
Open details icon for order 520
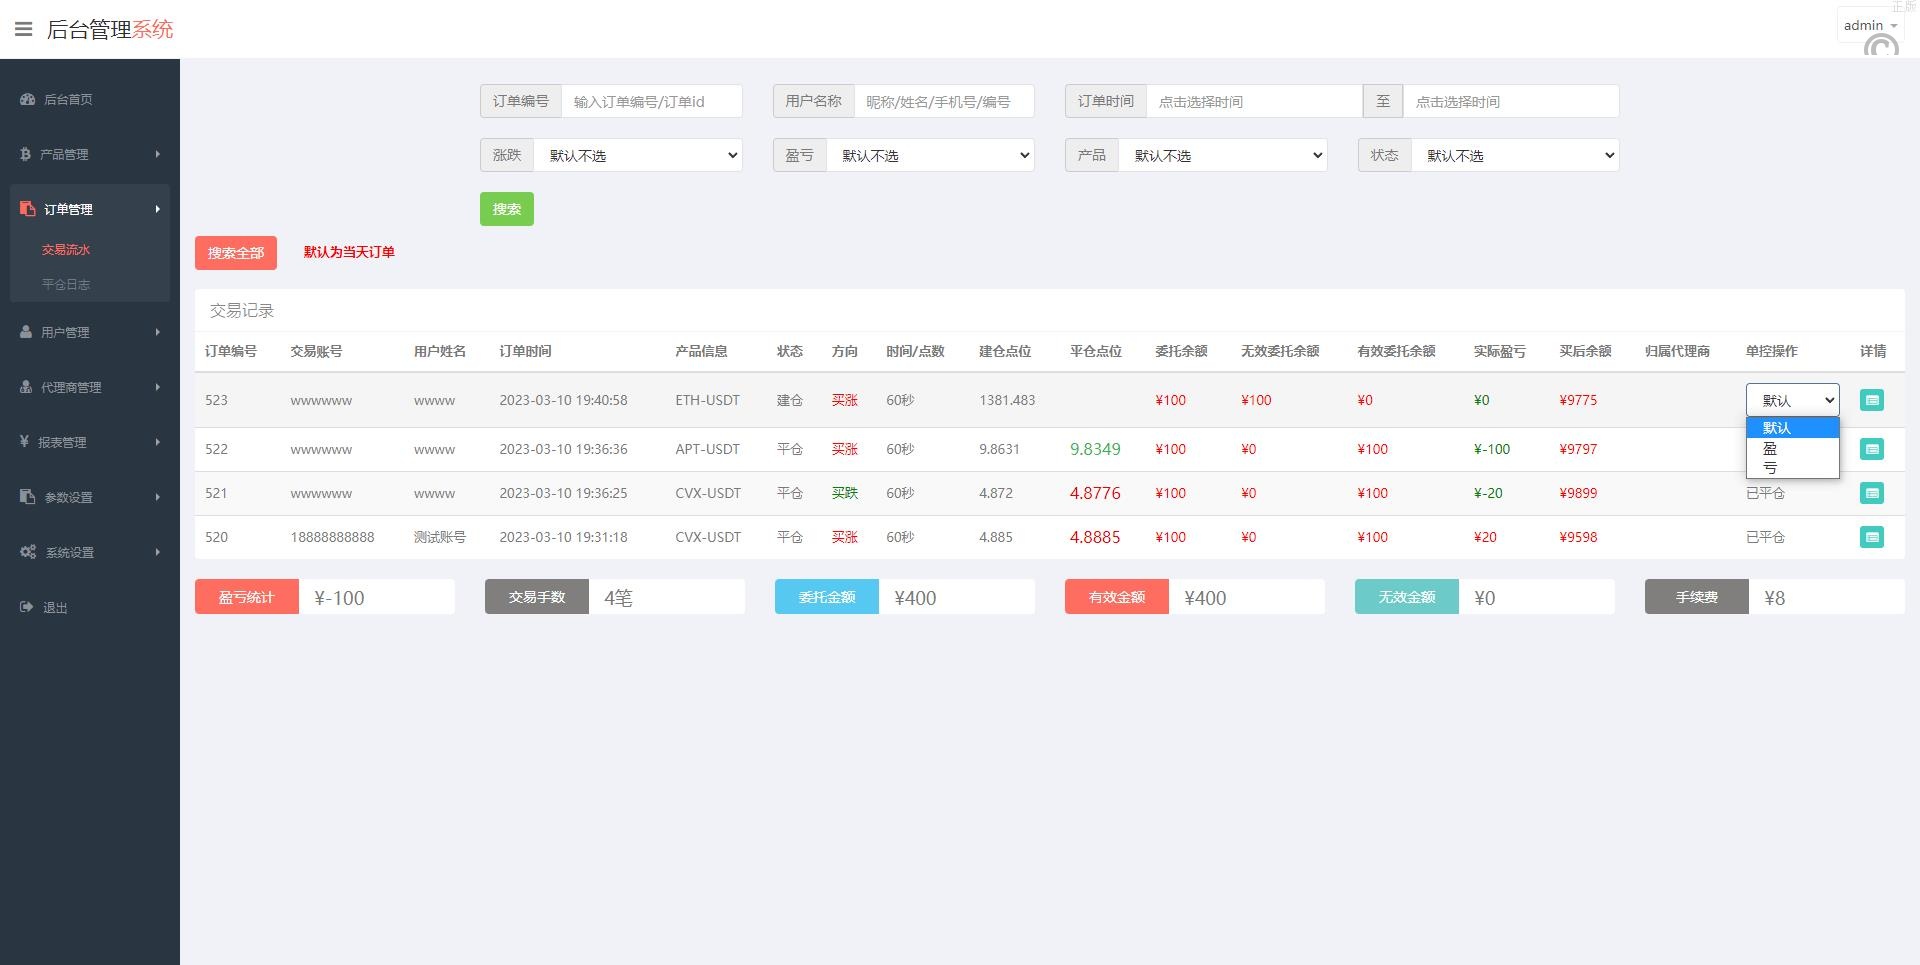[1871, 537]
